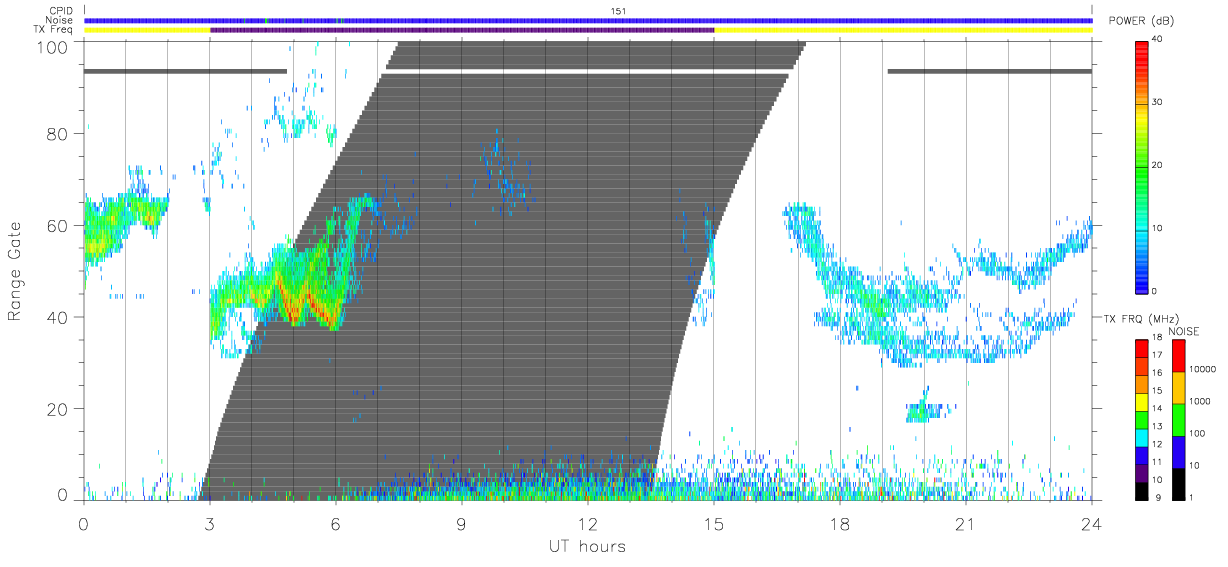Click the 17 label on TX FRQ legend
The image size is (1228, 567).
point(1157,355)
